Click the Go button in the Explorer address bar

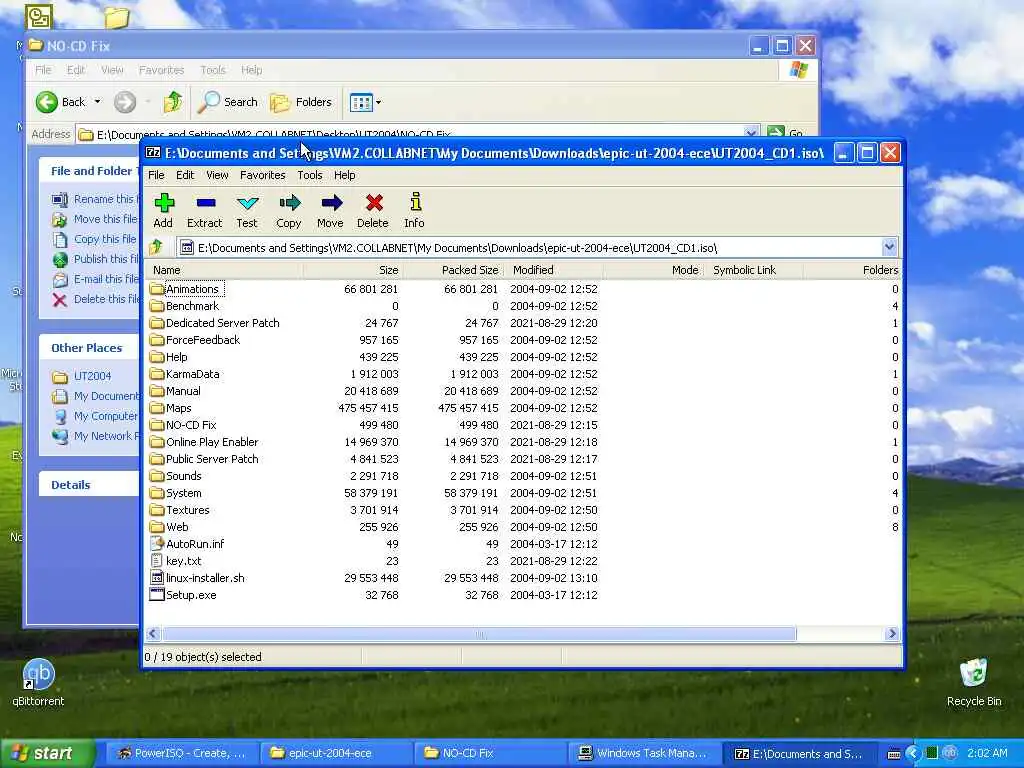[785, 133]
